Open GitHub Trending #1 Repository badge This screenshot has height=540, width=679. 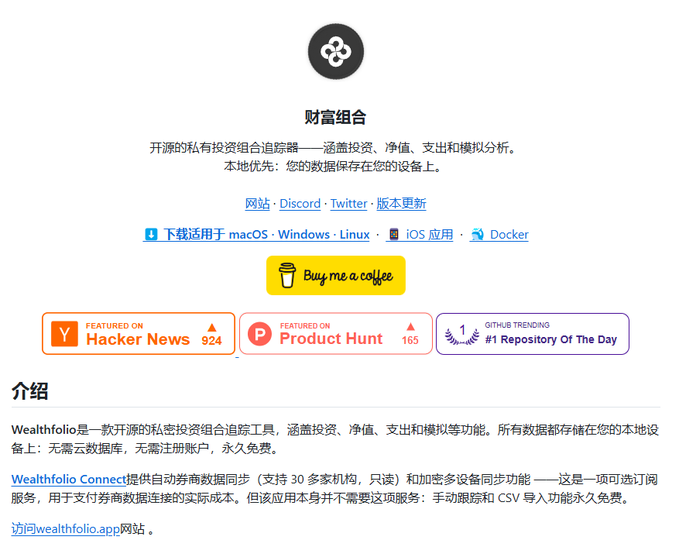coord(533,334)
